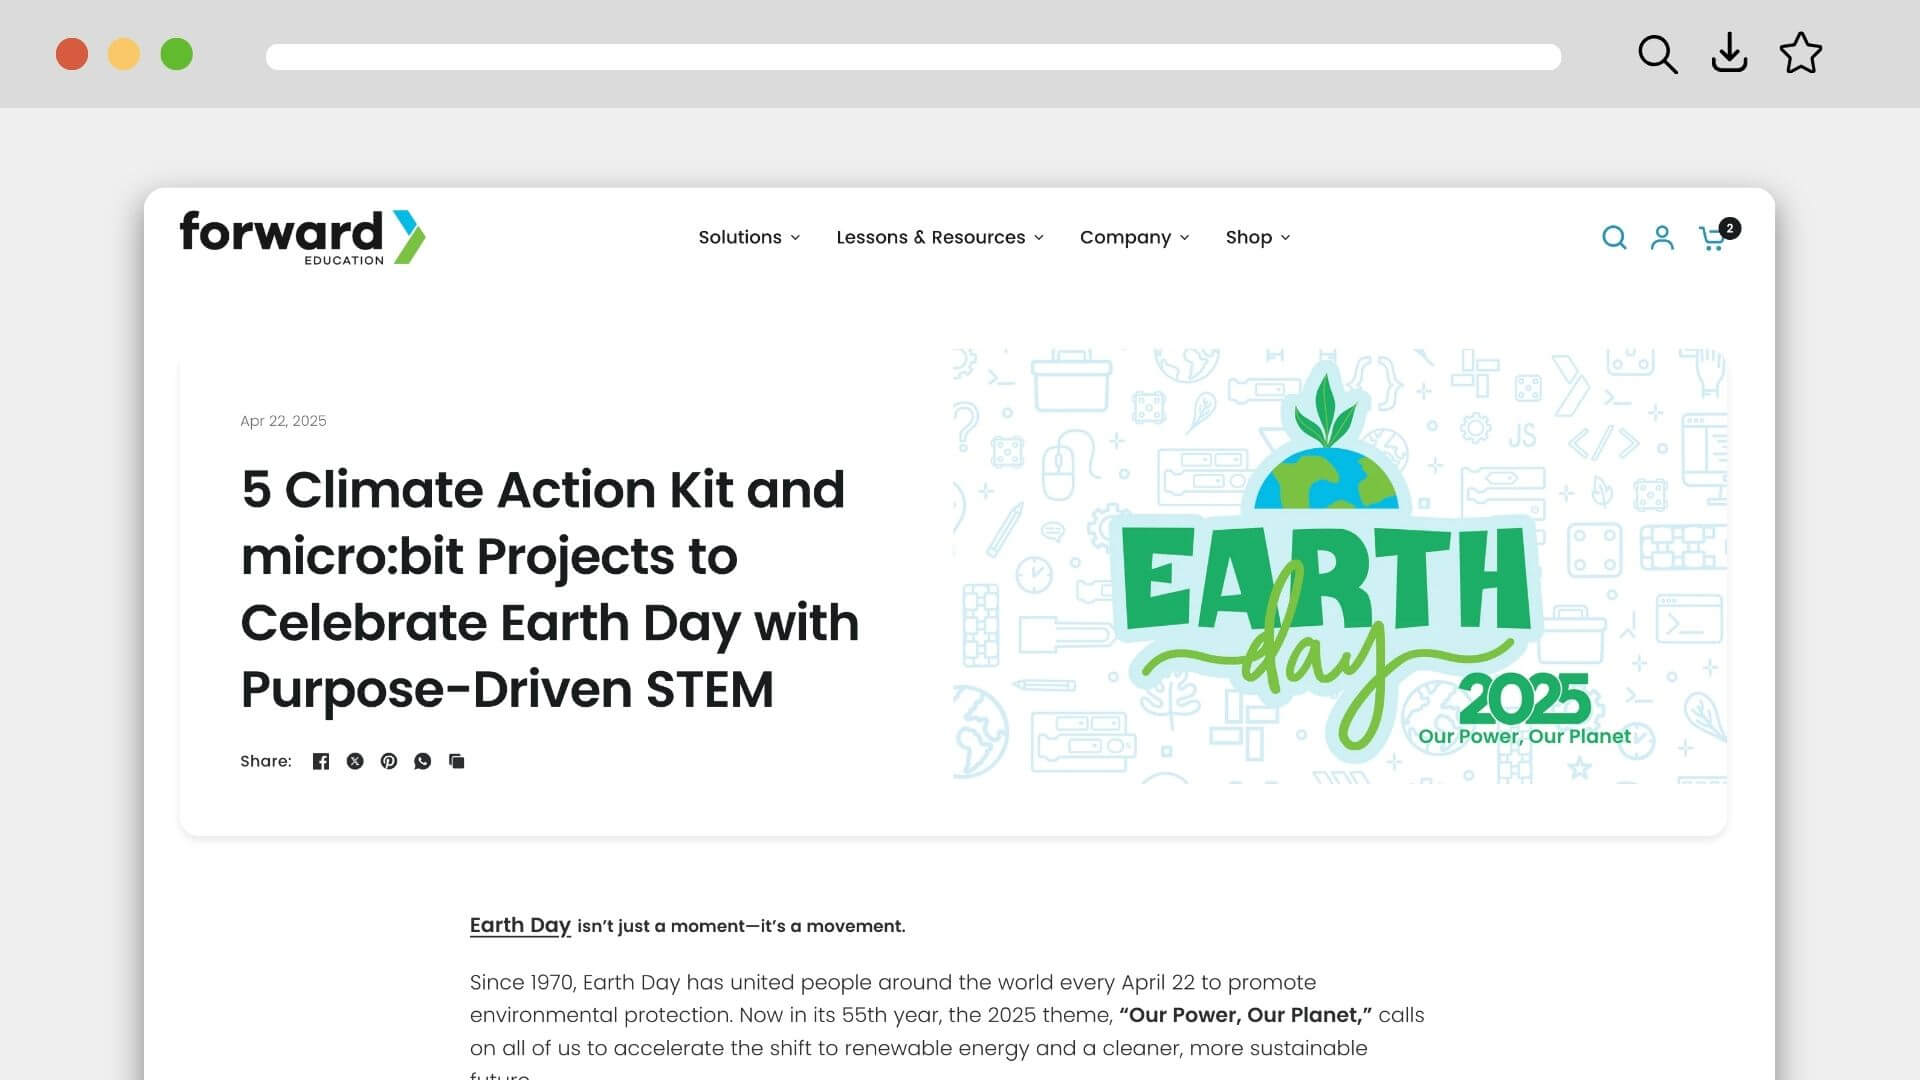Click the article title heading
Screen dimensions: 1920x1080
coord(550,589)
